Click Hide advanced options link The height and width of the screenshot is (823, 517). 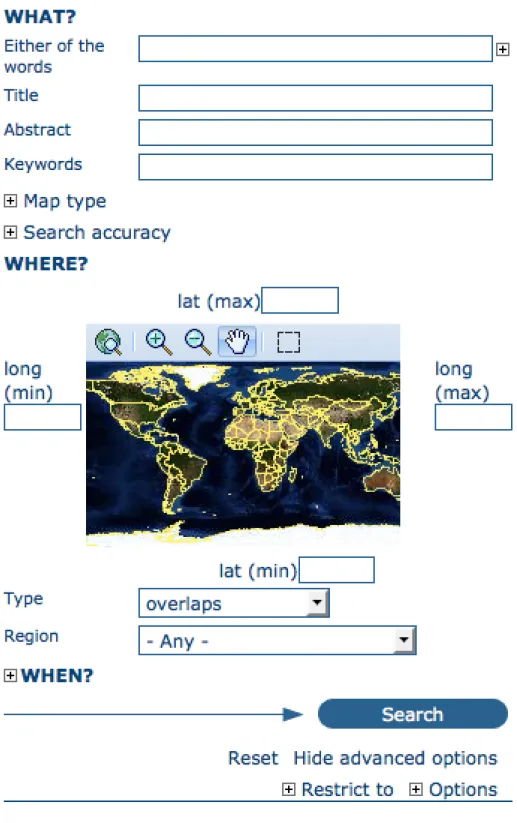395,758
